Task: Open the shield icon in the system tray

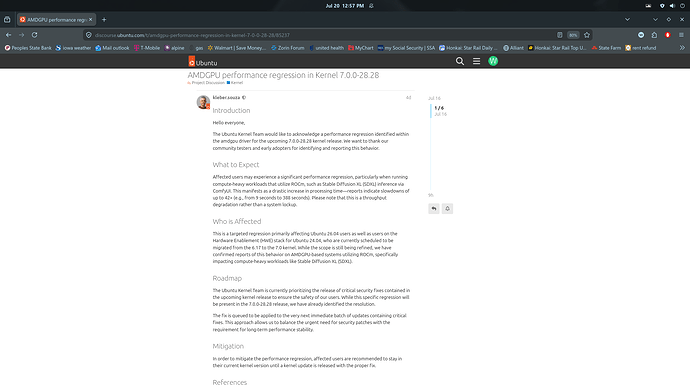Action: 662,6
